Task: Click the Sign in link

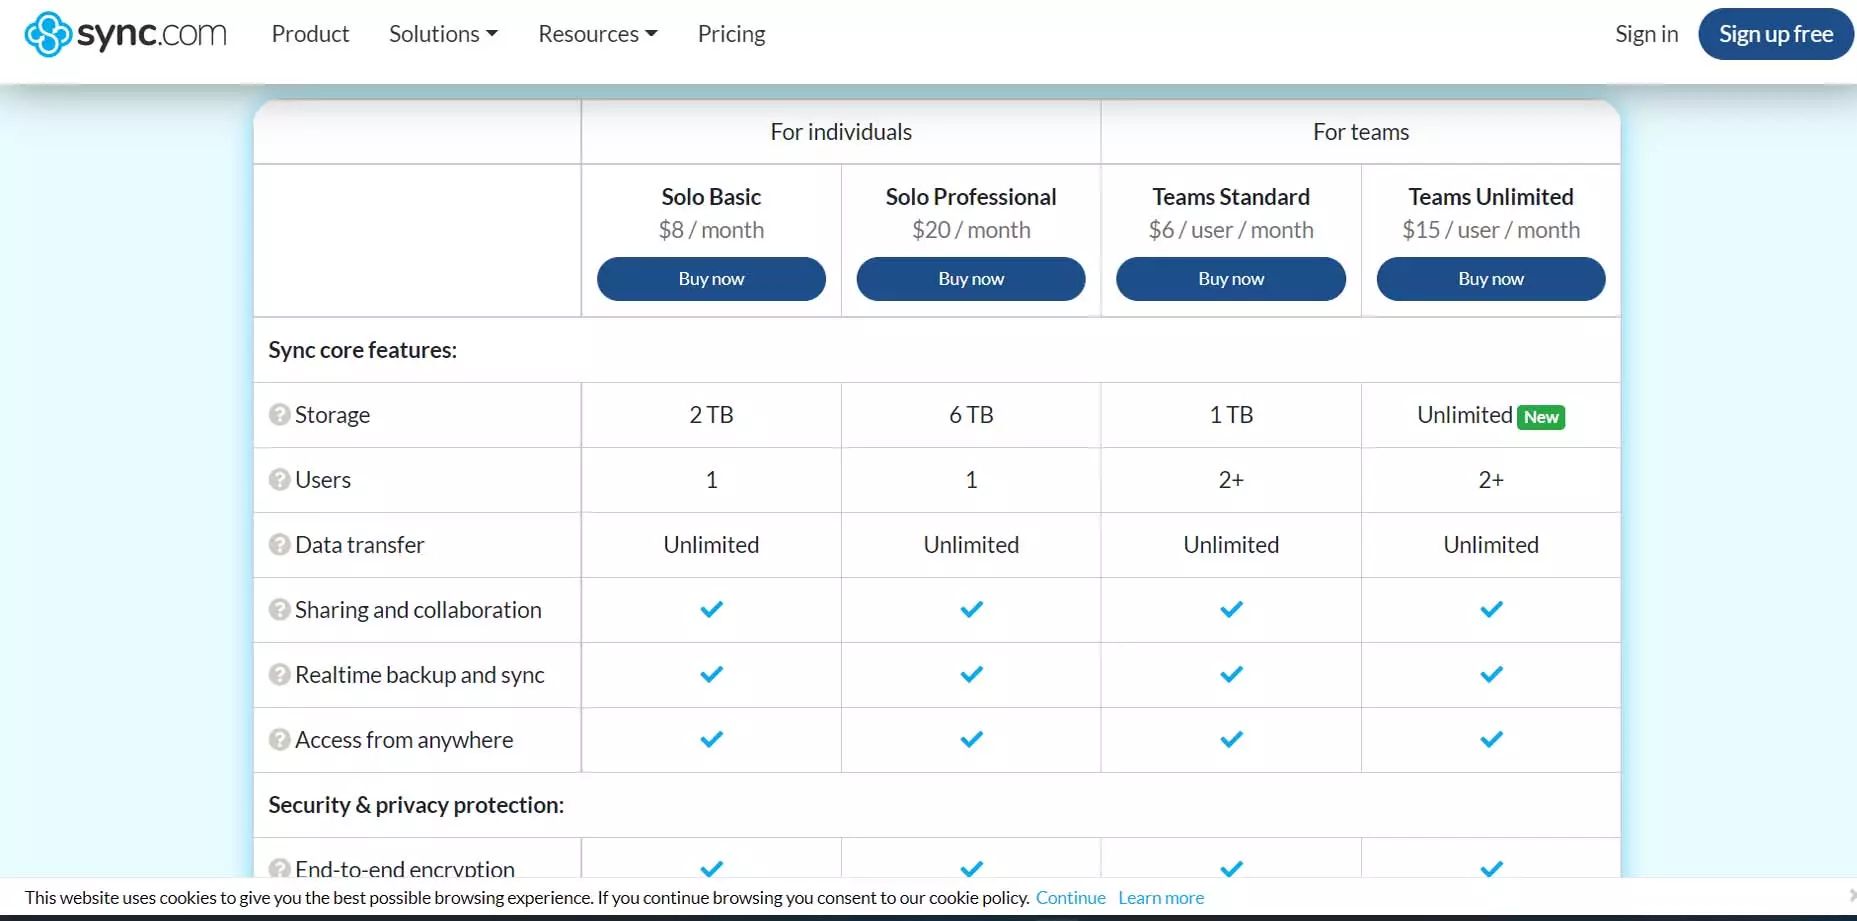Action: 1646,34
